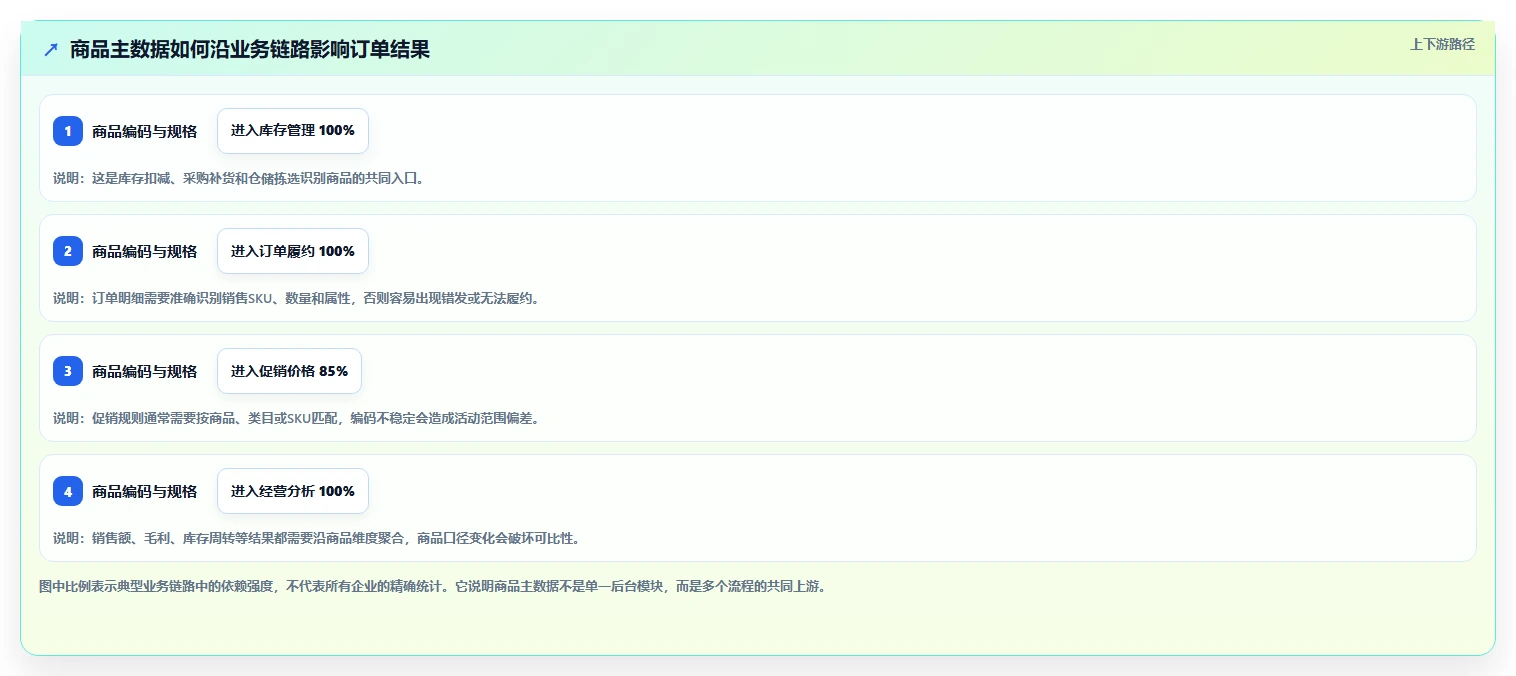The image size is (1516, 676).
Task: Click 商品编码与规格 label in step 1
Action: (x=145, y=131)
